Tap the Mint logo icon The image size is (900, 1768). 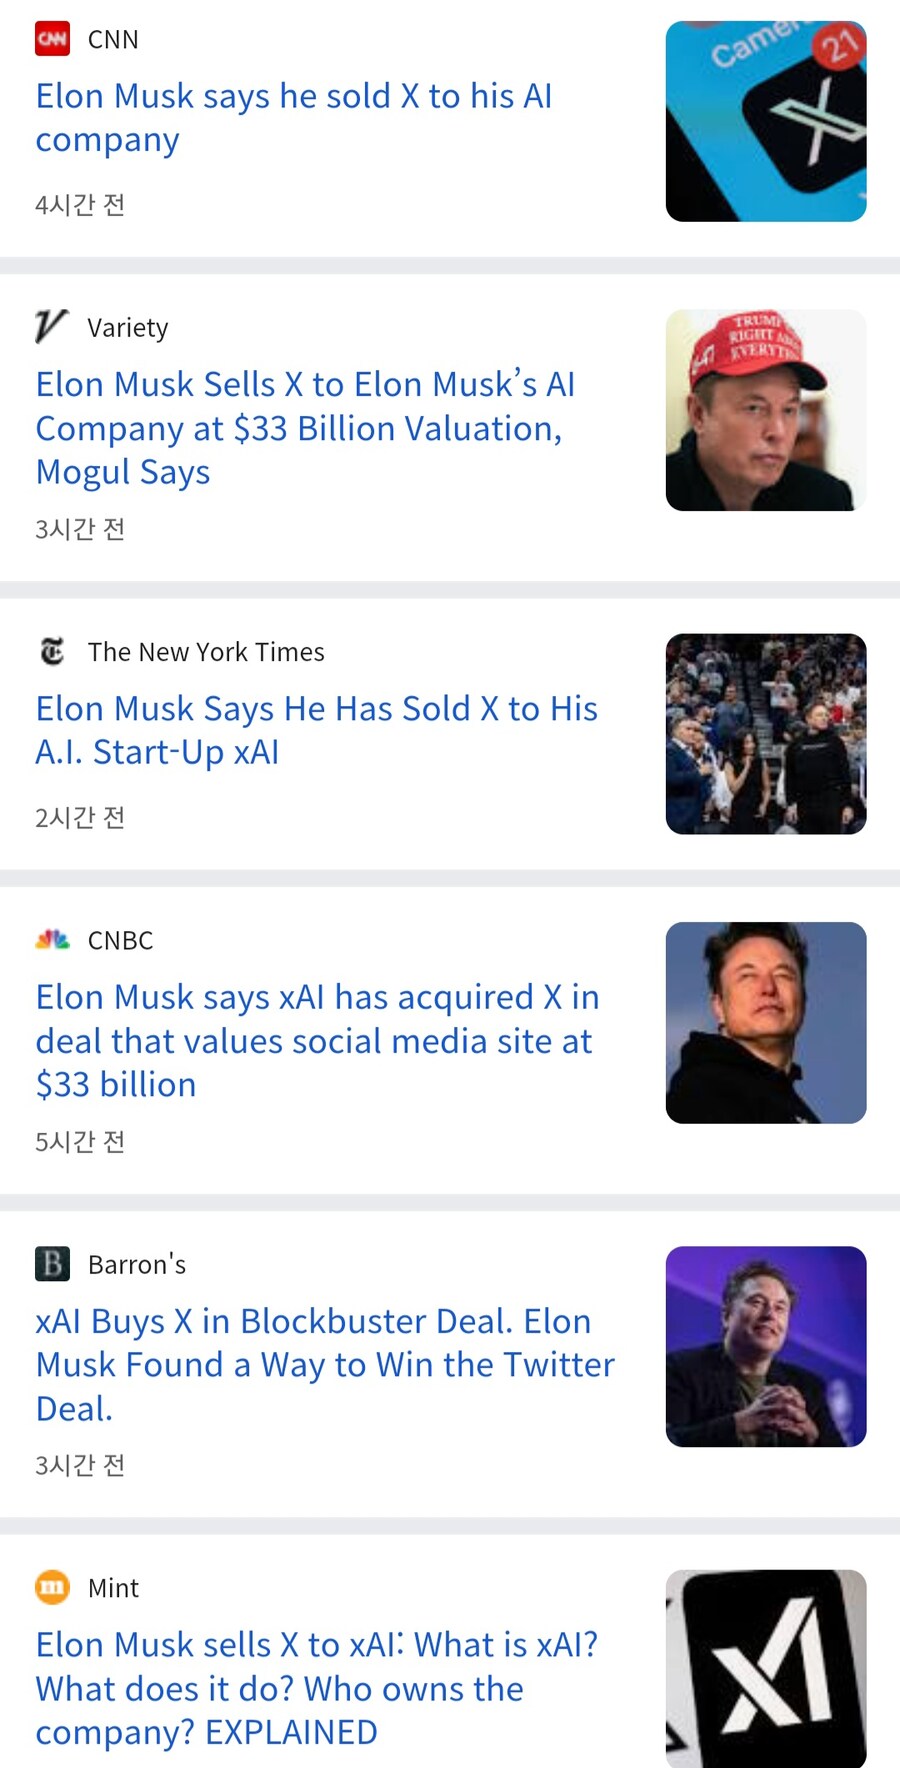tap(52, 1588)
